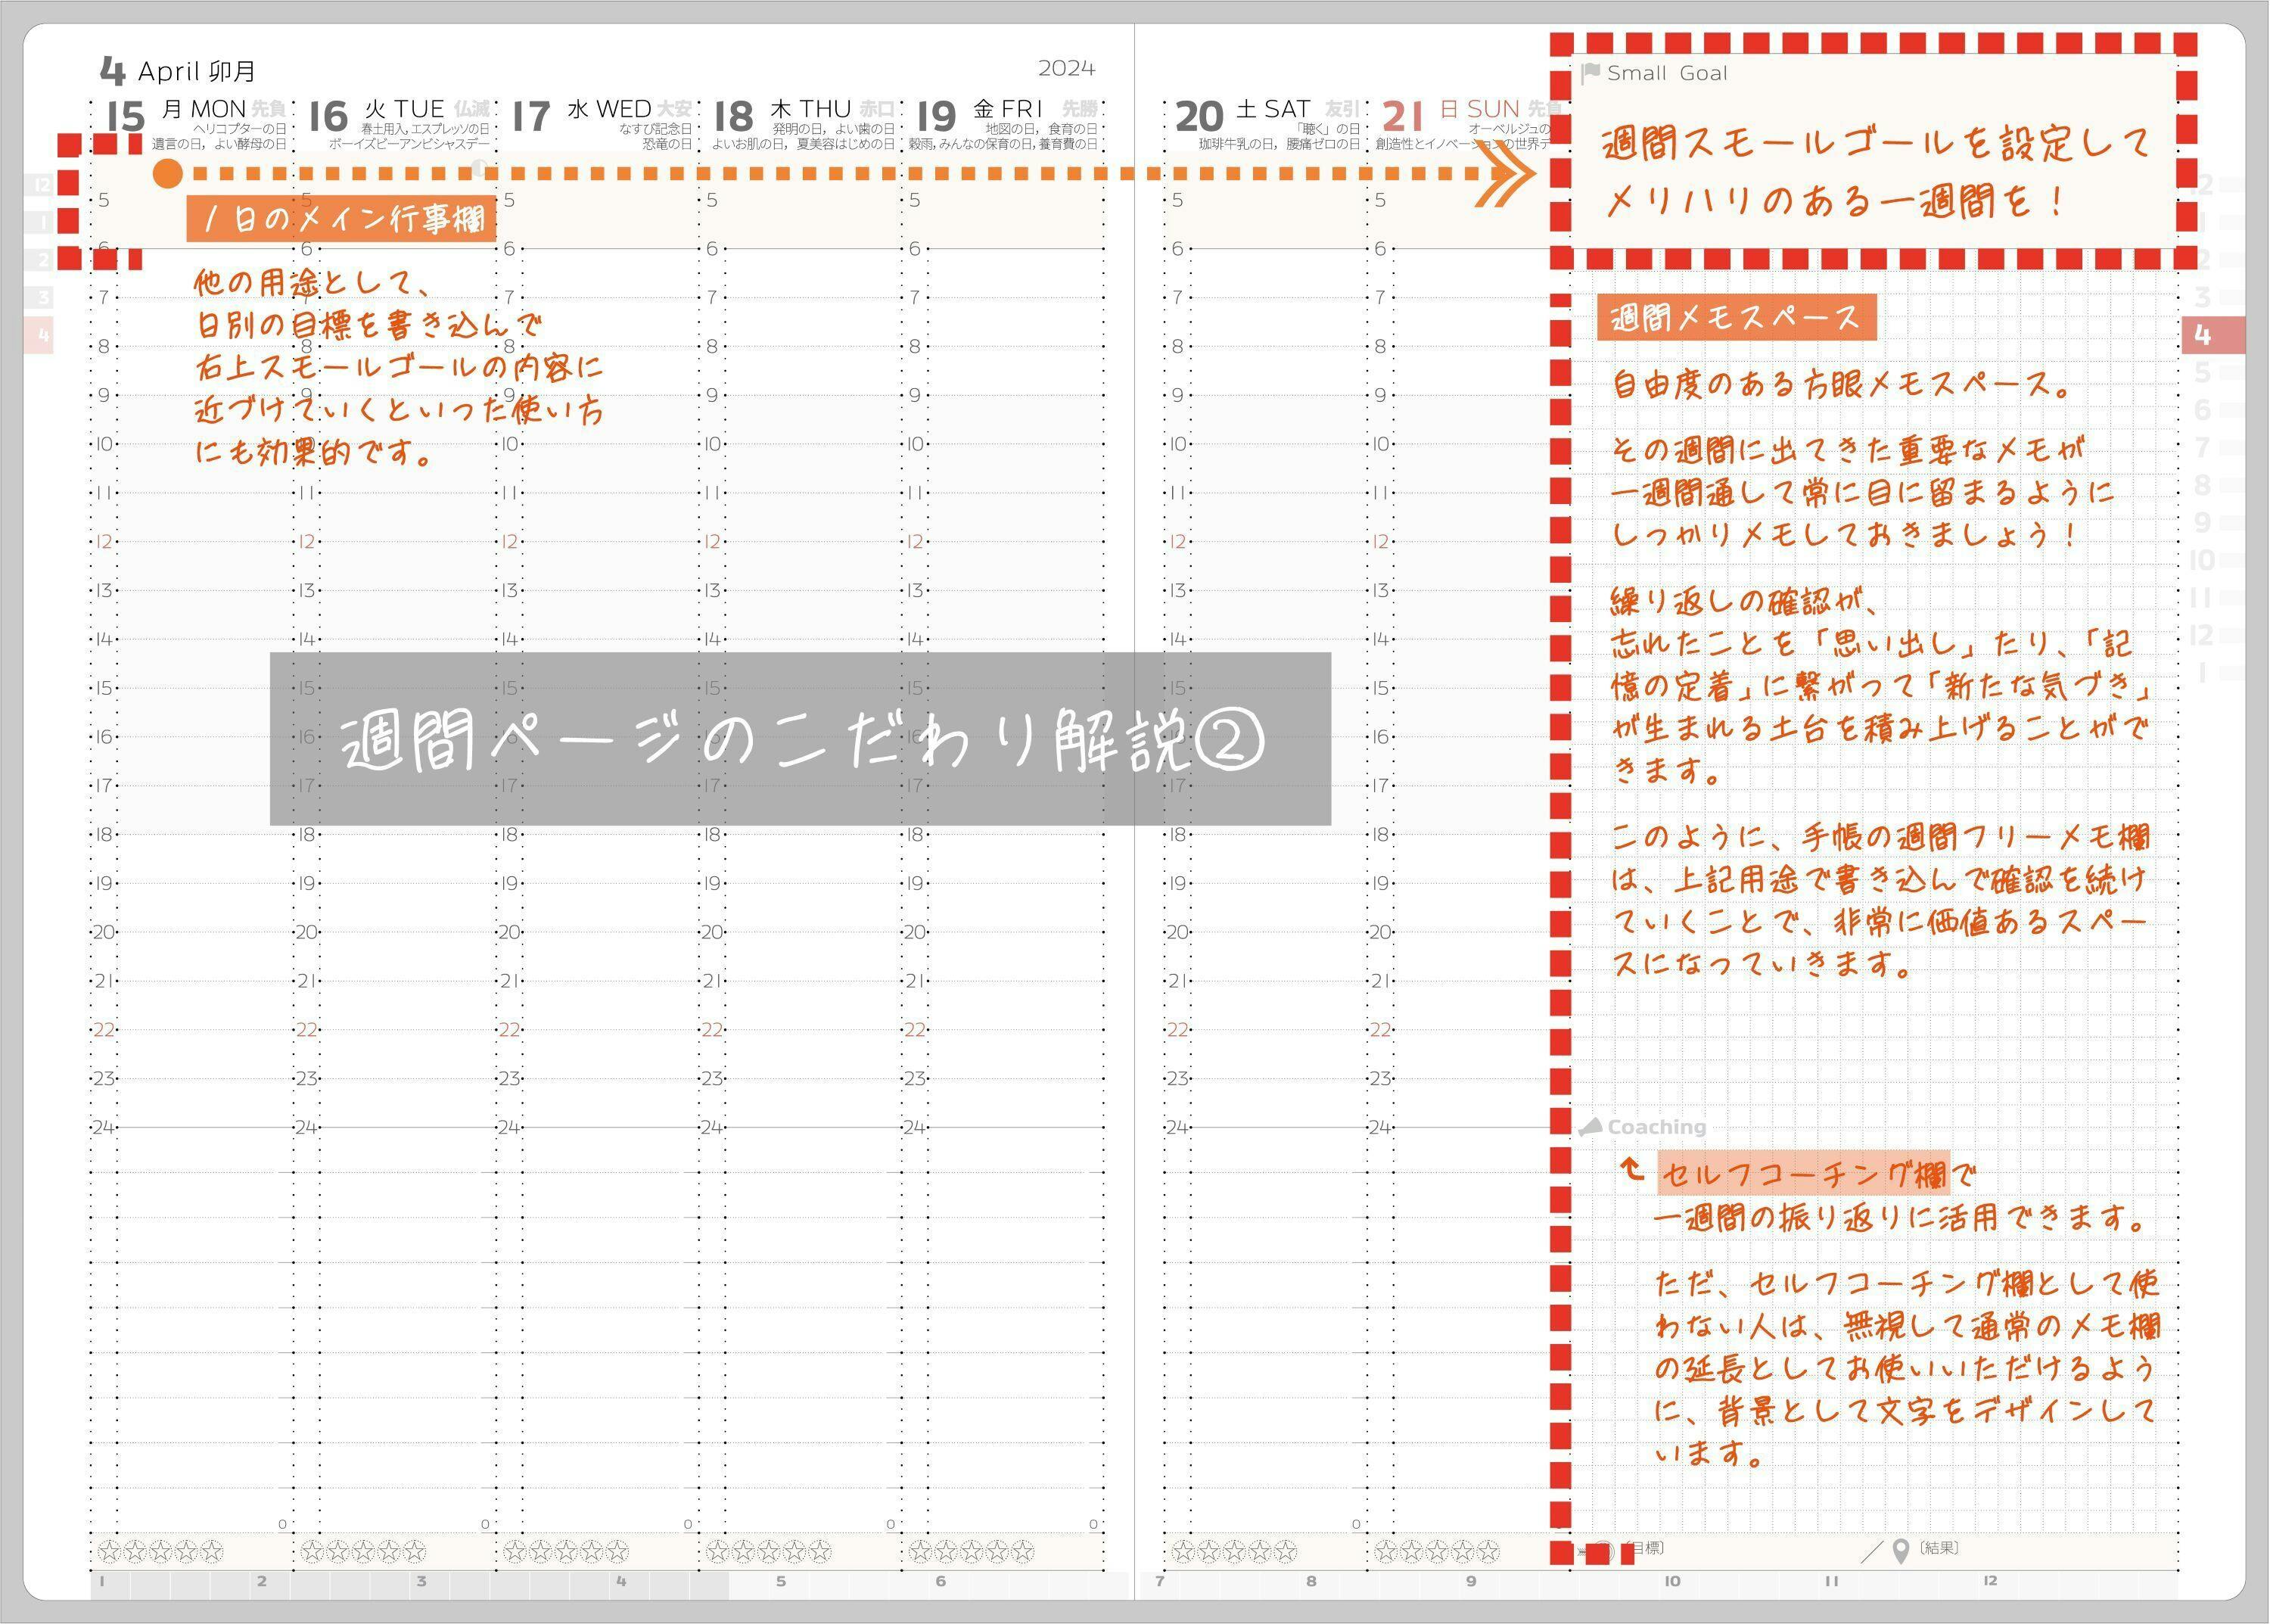Click the moon phase icon on Tuesday 16
The image size is (2270, 1624).
point(479,168)
